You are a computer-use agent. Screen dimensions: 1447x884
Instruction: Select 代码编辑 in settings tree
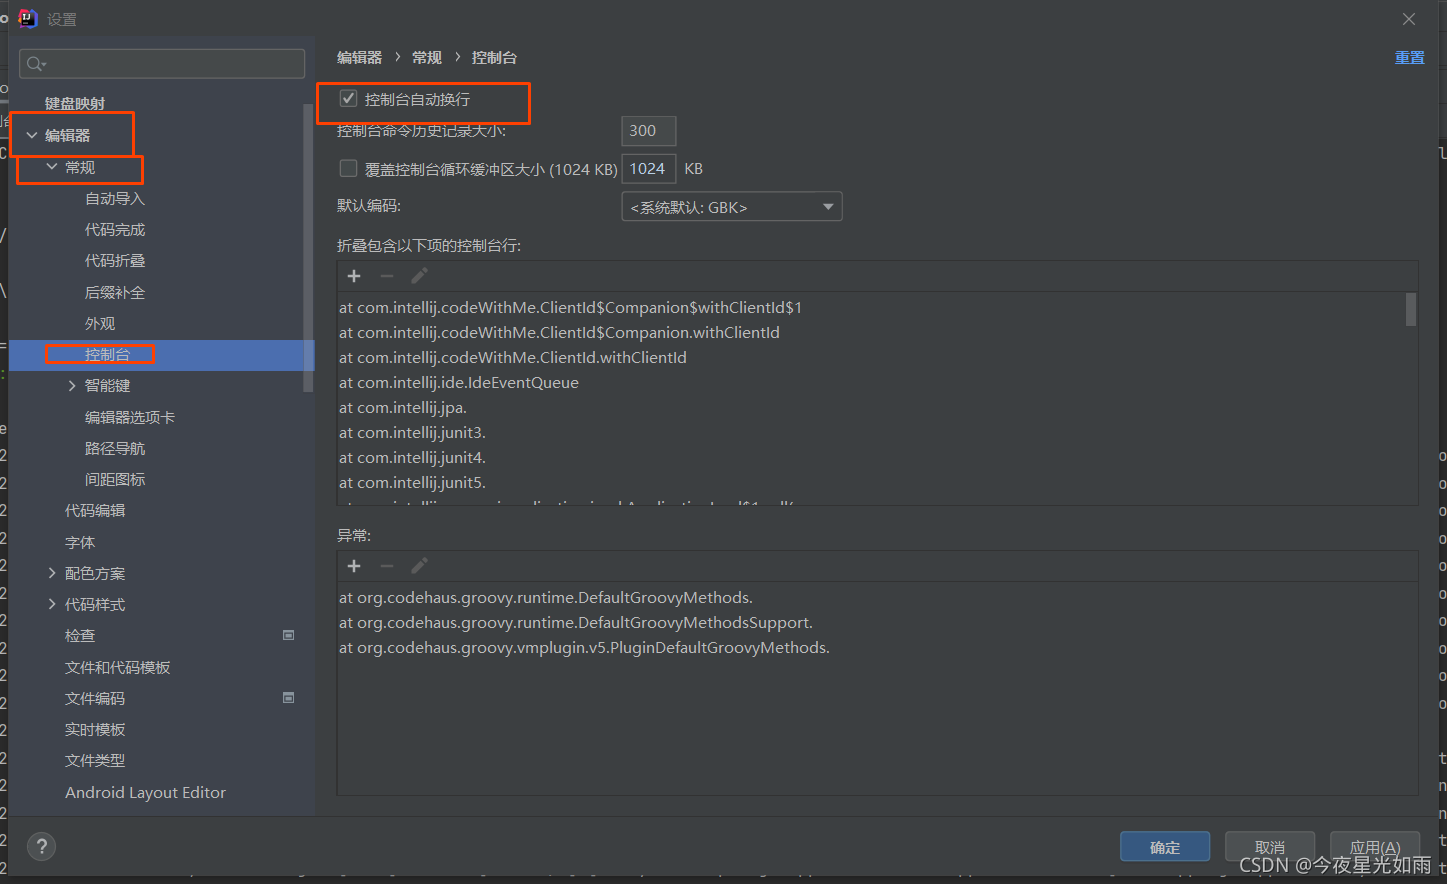pyautogui.click(x=95, y=511)
